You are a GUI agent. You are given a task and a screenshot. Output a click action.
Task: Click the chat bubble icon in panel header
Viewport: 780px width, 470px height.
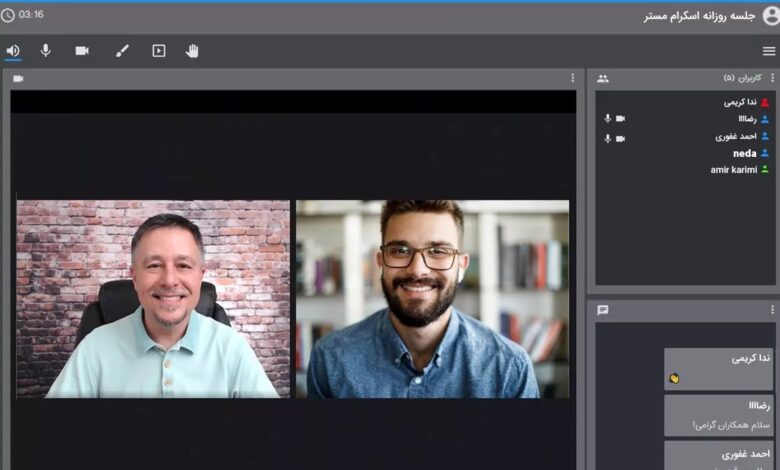(602, 310)
